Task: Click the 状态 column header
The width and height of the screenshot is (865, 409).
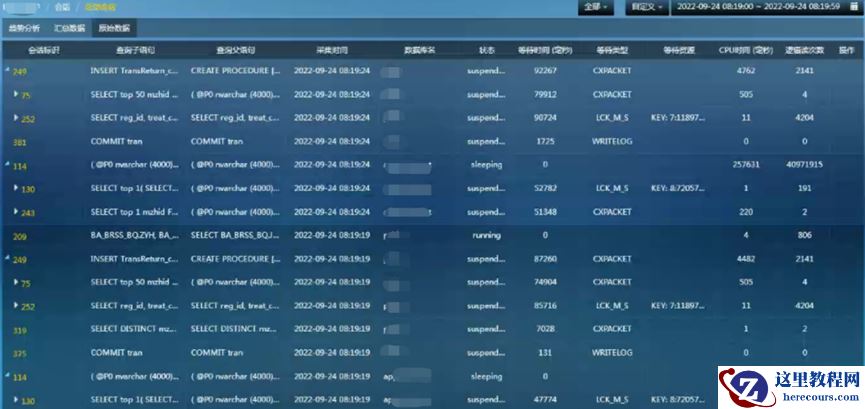Action: tap(487, 50)
